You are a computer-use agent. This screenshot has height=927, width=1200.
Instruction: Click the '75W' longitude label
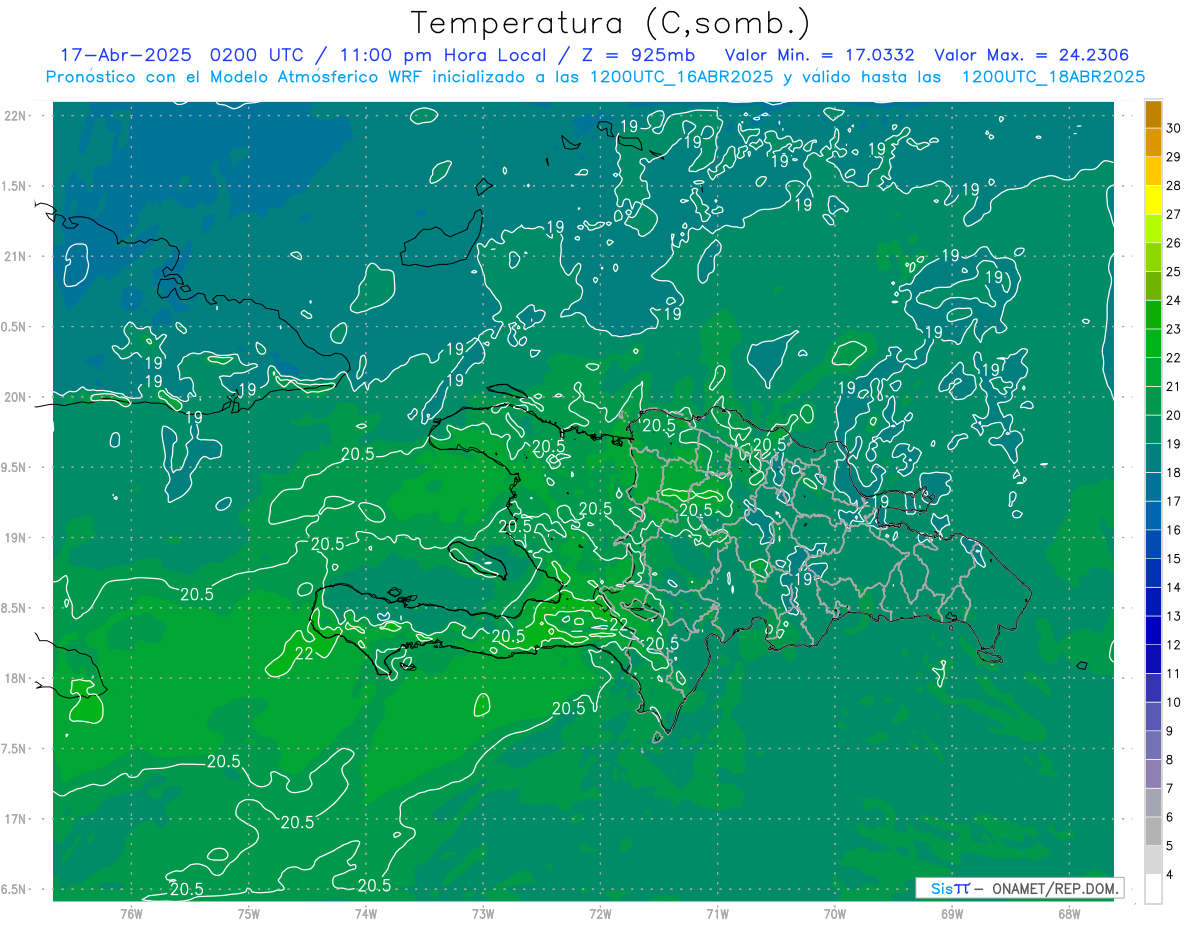[x=248, y=912]
